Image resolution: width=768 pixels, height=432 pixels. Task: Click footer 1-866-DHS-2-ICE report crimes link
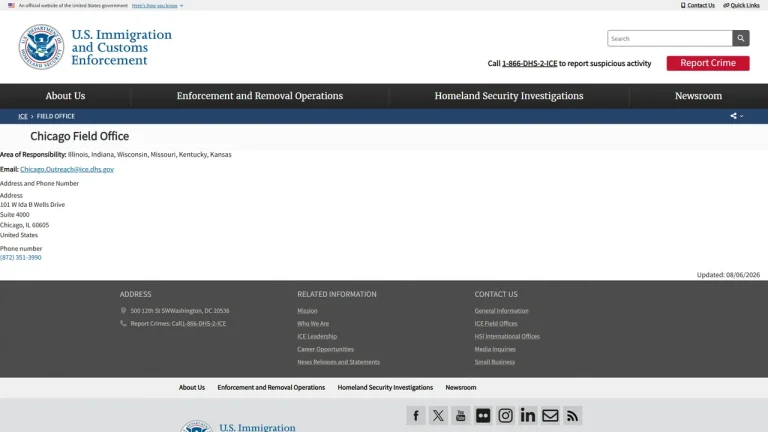click(204, 323)
